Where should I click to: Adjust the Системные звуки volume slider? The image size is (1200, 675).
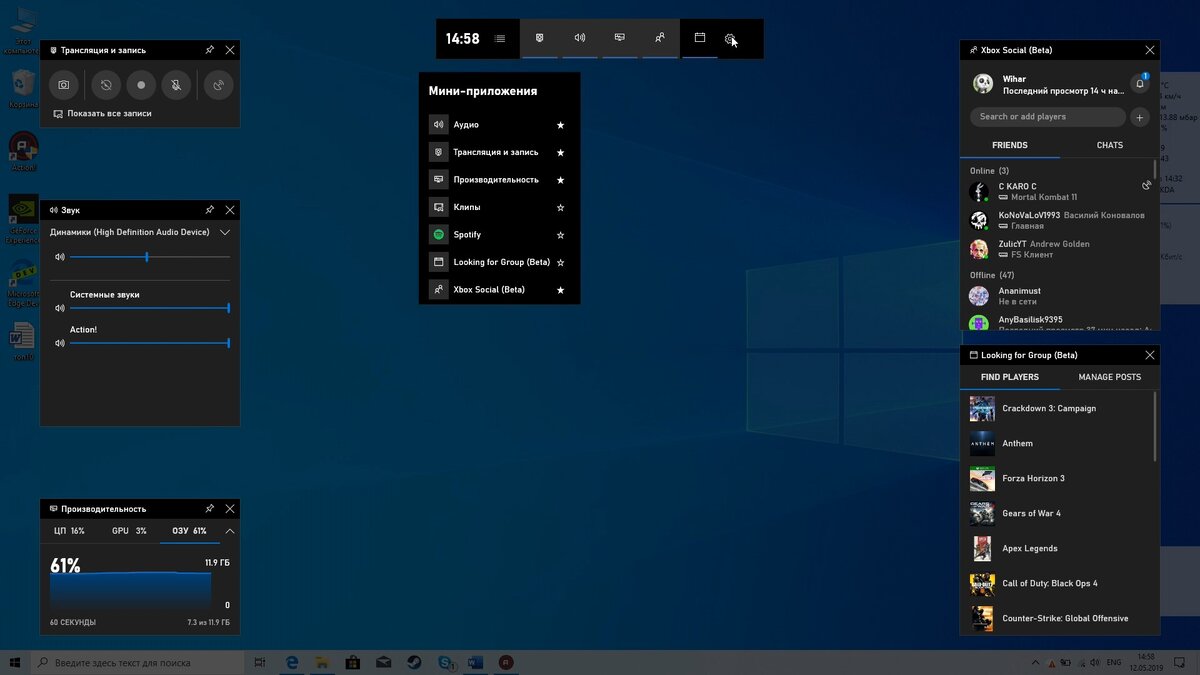[x=150, y=308]
